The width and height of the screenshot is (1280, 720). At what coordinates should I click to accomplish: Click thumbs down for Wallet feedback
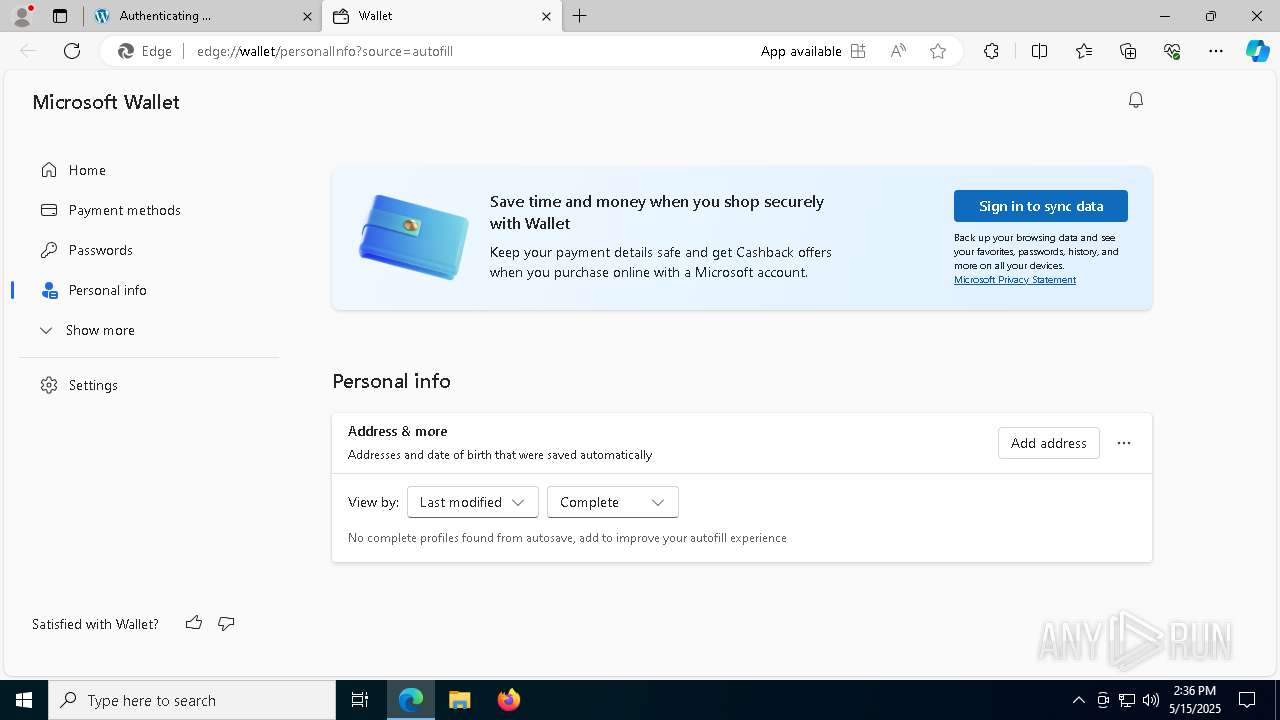coord(226,623)
